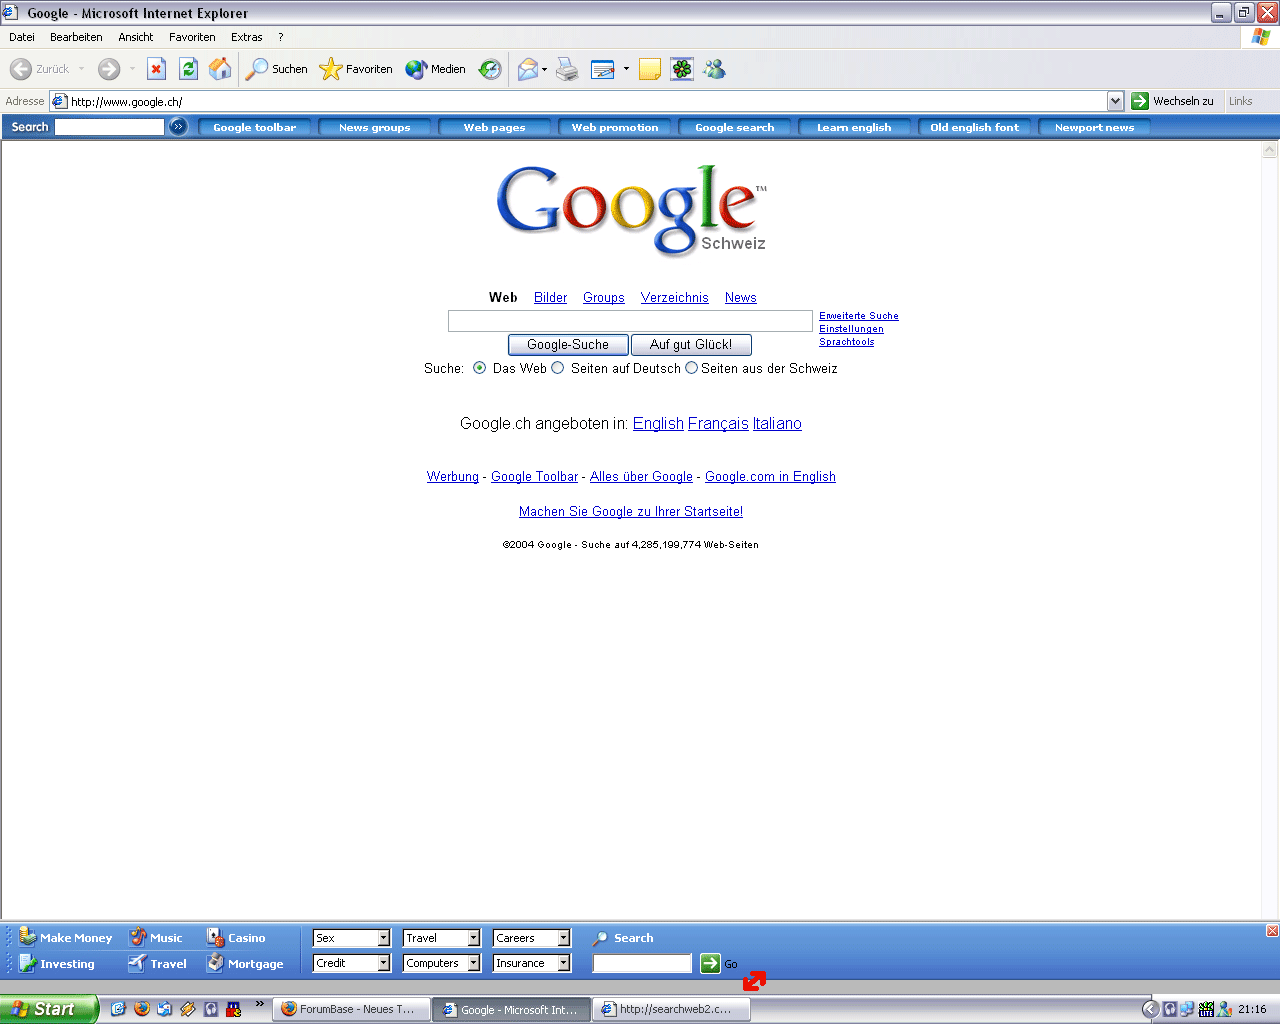1280x1024 pixels.
Task: Click the News groups toolbar button
Action: tap(375, 127)
